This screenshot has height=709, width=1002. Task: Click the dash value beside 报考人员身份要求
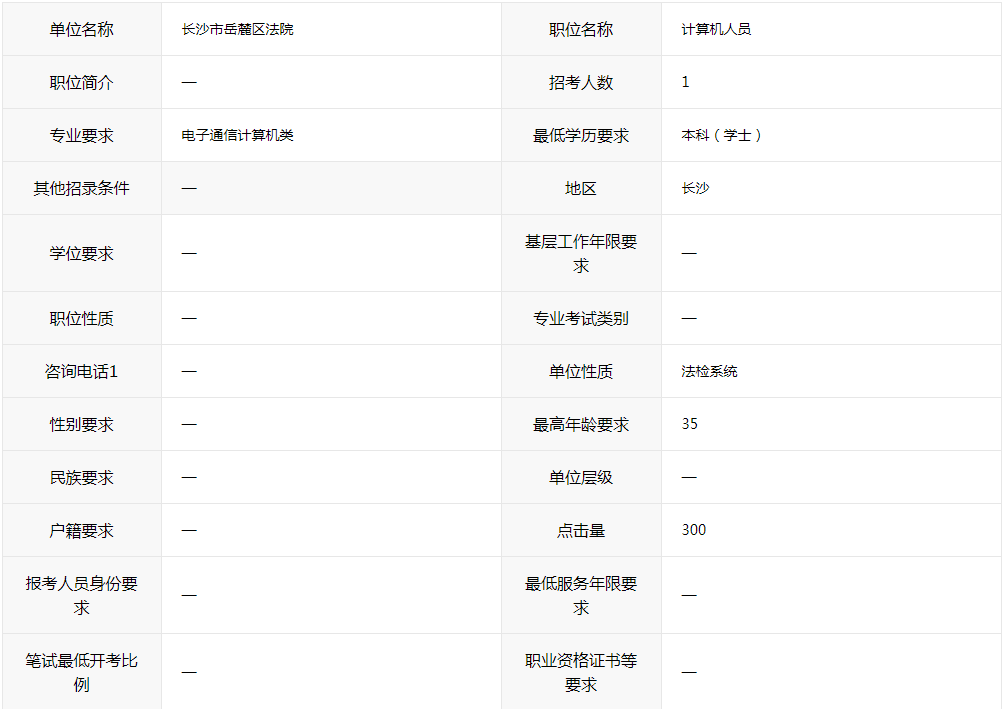(x=189, y=595)
